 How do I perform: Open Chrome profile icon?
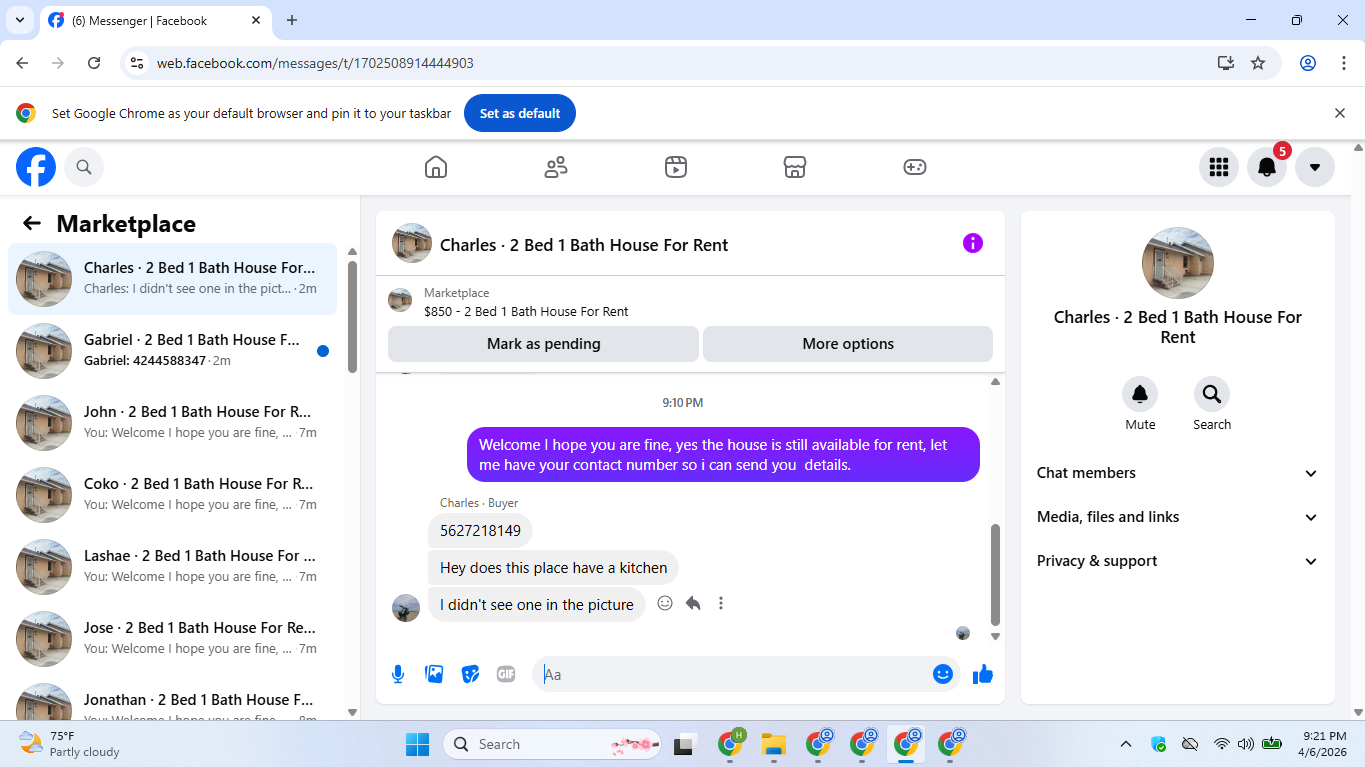[1308, 63]
